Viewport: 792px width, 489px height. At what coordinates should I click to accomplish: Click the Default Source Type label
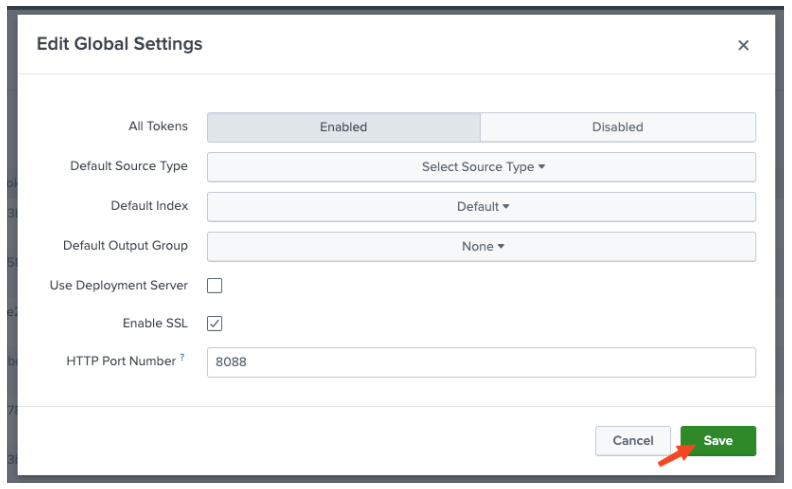tap(128, 166)
